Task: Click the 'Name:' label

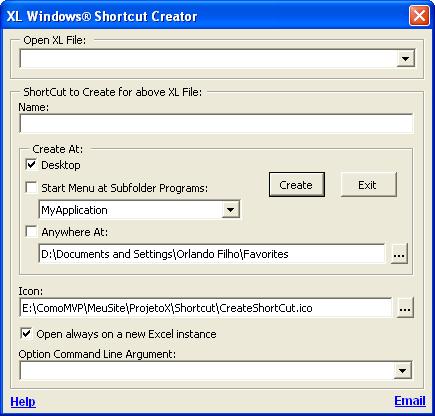Action: click(x=34, y=107)
